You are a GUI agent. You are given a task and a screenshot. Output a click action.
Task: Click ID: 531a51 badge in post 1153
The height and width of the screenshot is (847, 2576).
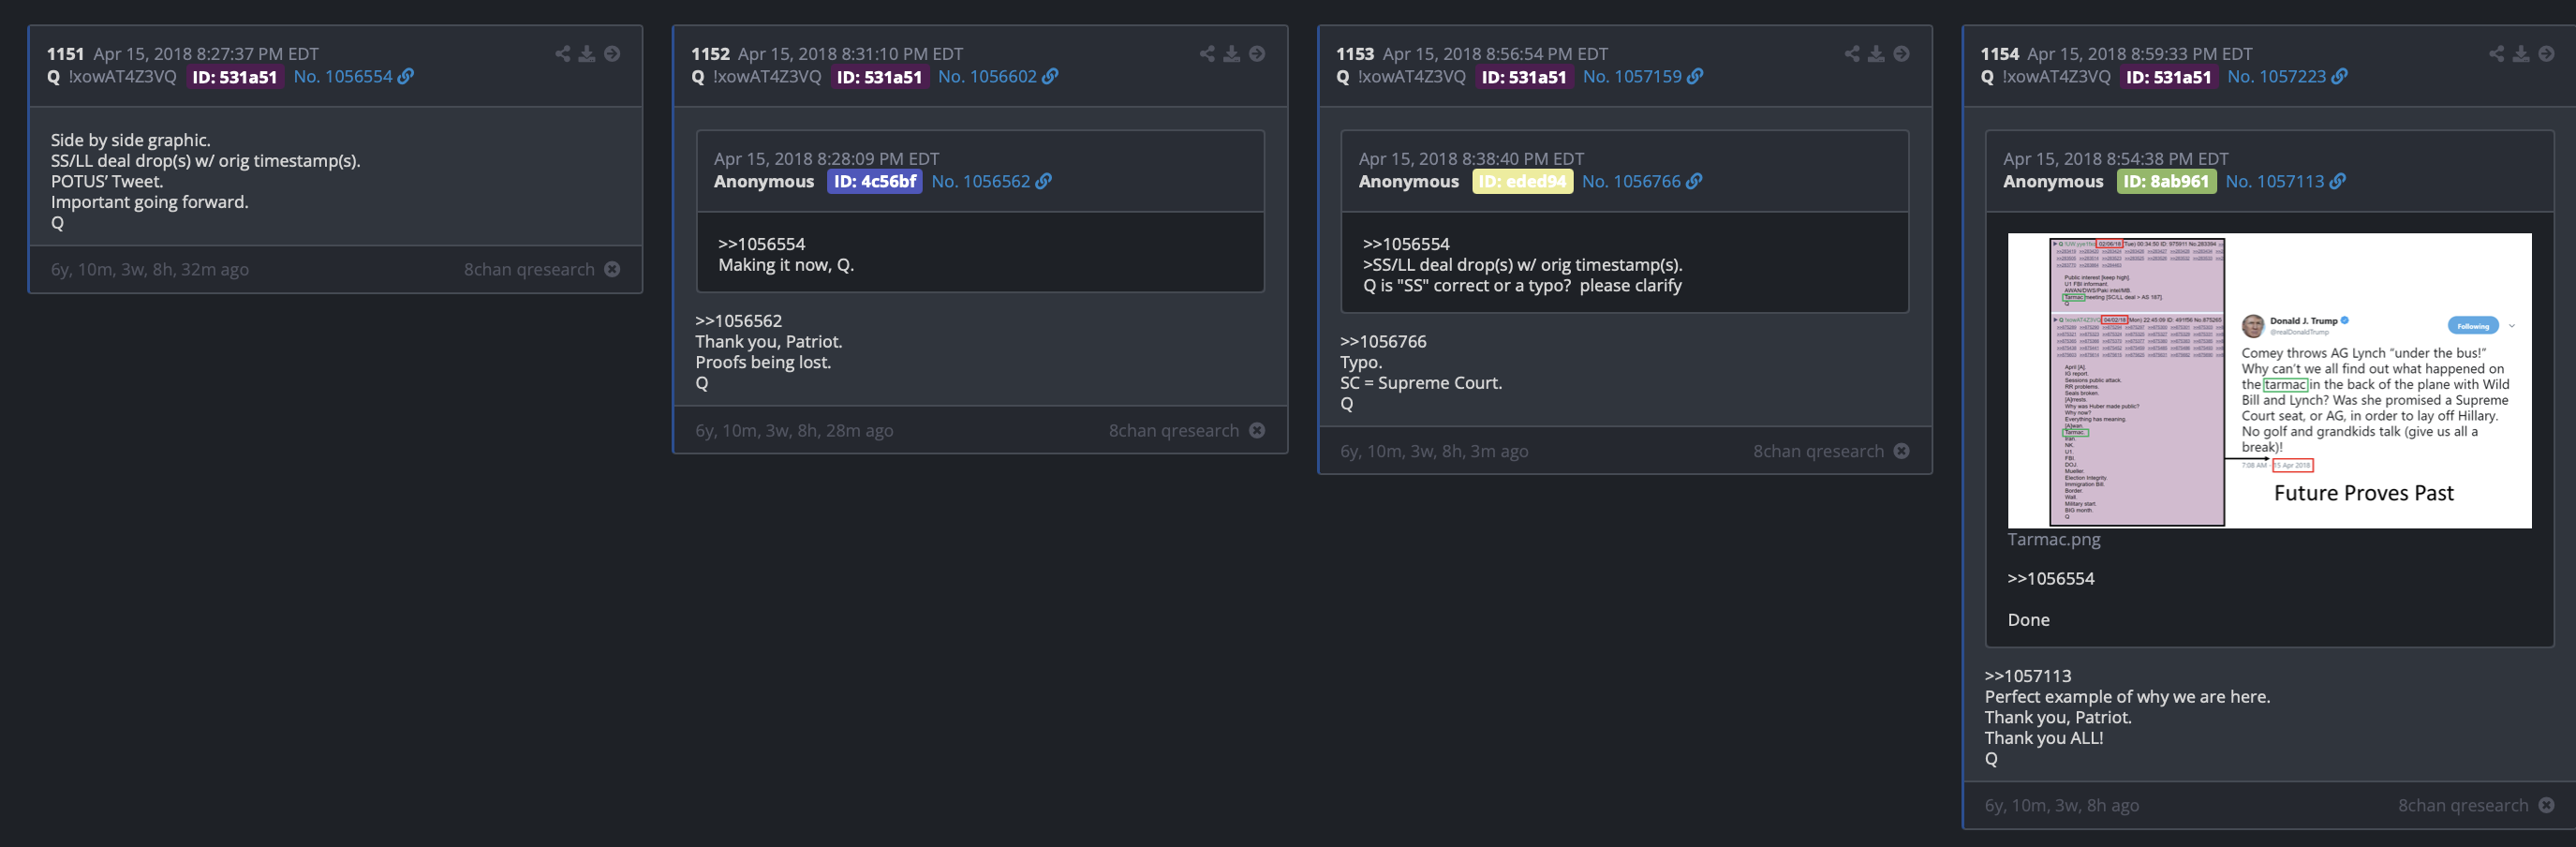[x=1524, y=77]
